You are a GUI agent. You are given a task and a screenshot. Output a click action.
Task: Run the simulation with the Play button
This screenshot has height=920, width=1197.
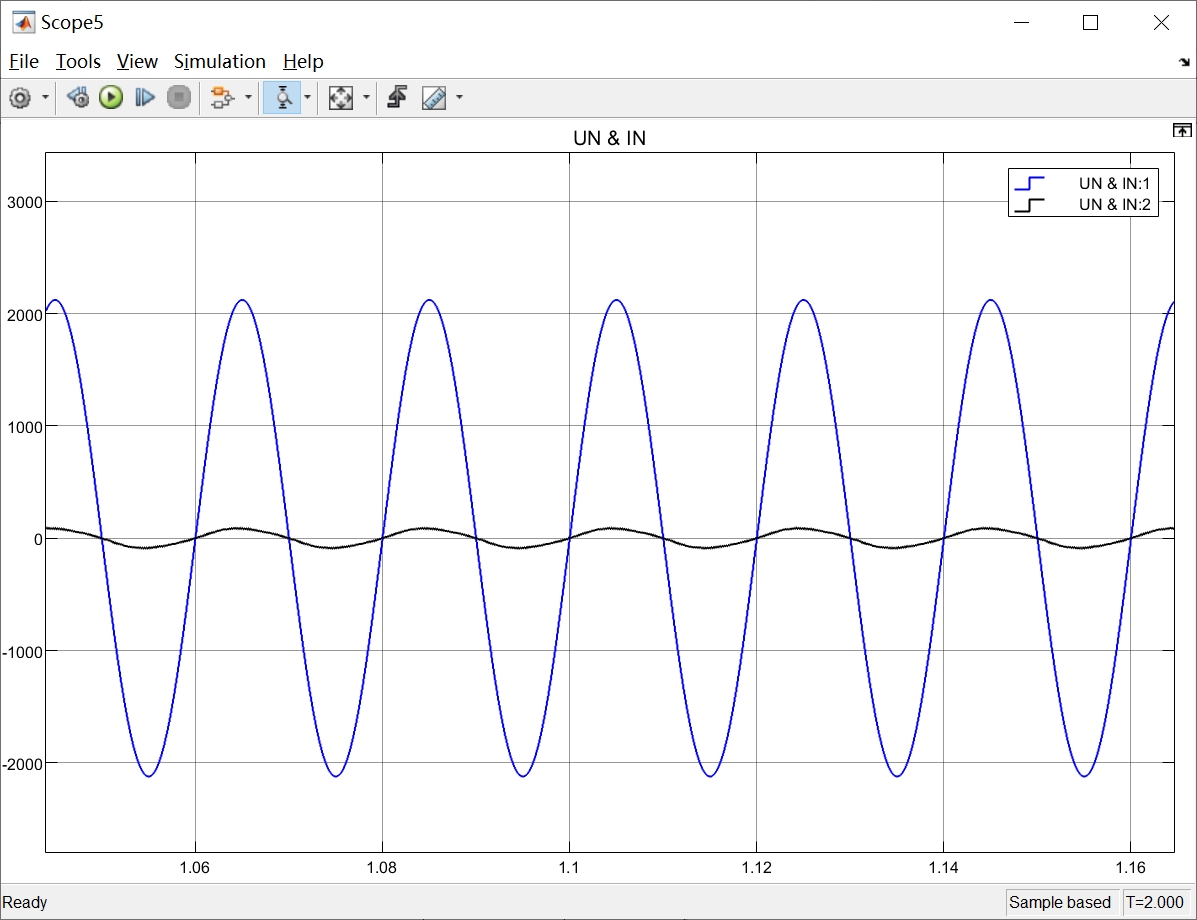[111, 98]
